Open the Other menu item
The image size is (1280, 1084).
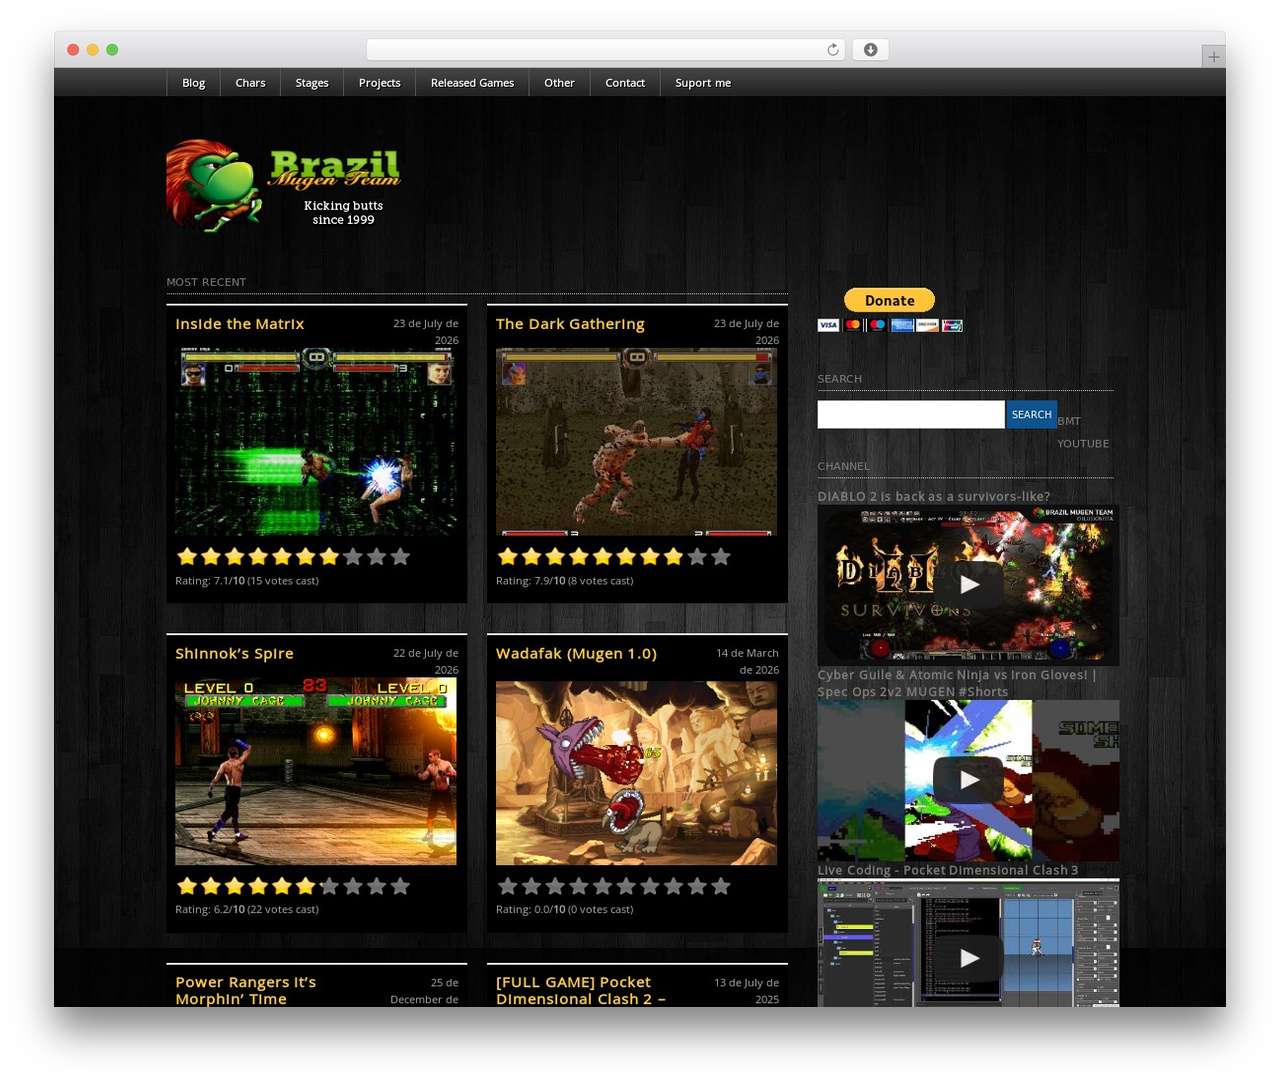point(559,83)
